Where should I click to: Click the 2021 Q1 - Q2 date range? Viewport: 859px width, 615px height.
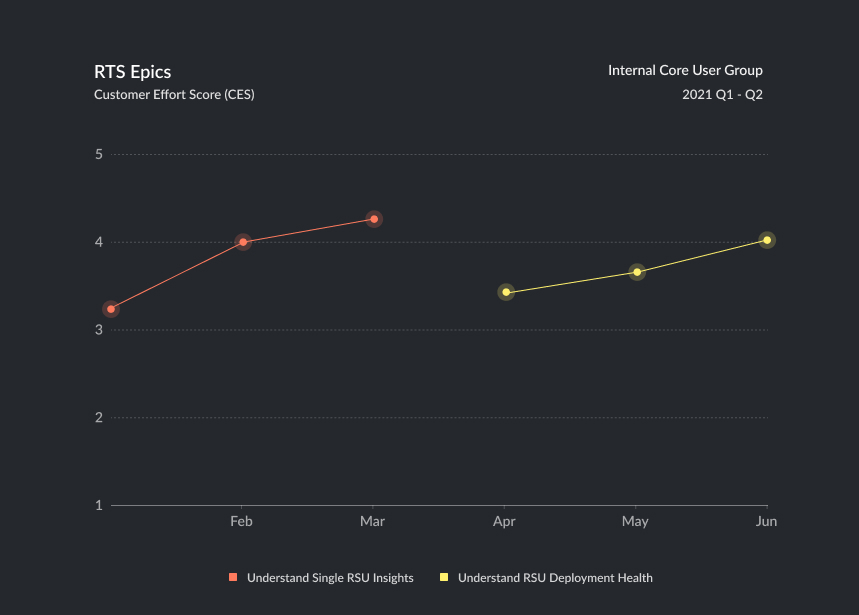pyautogui.click(x=722, y=95)
